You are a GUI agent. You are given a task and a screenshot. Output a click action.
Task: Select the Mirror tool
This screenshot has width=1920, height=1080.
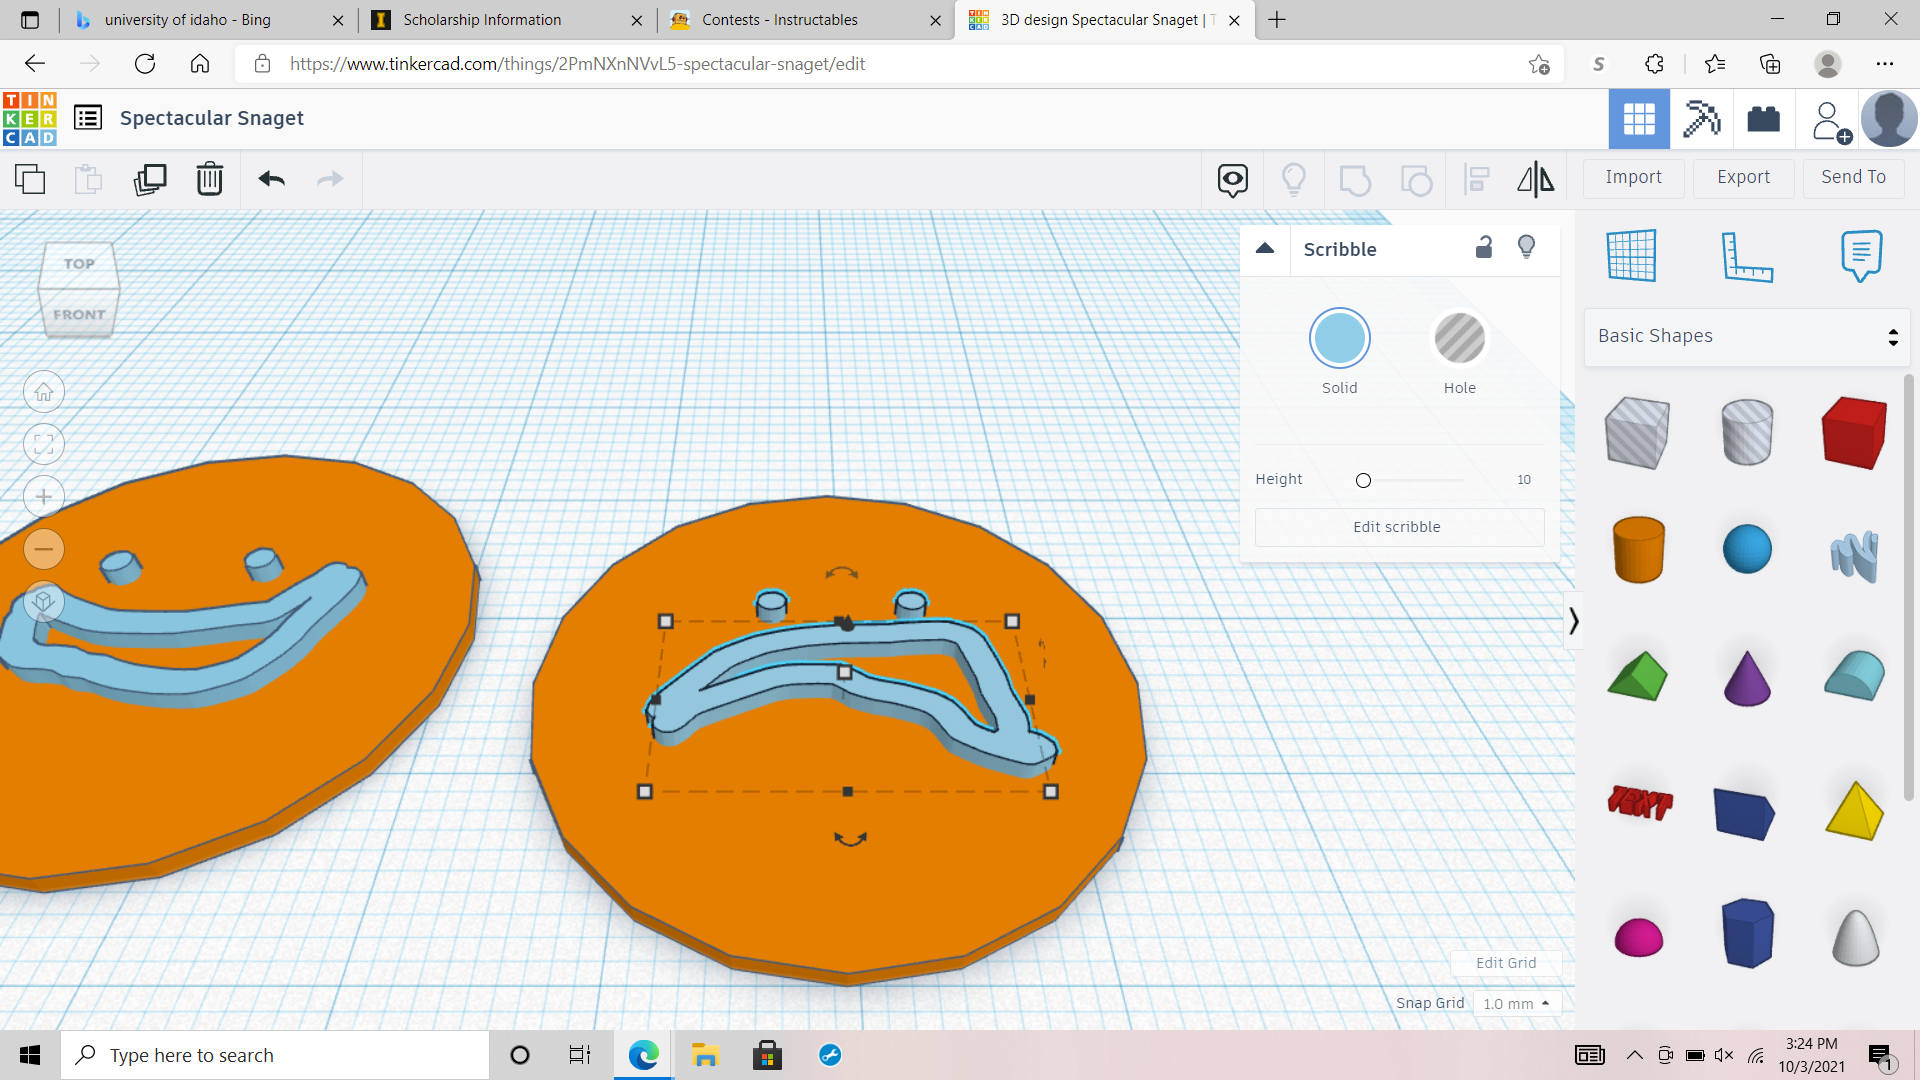pos(1535,179)
